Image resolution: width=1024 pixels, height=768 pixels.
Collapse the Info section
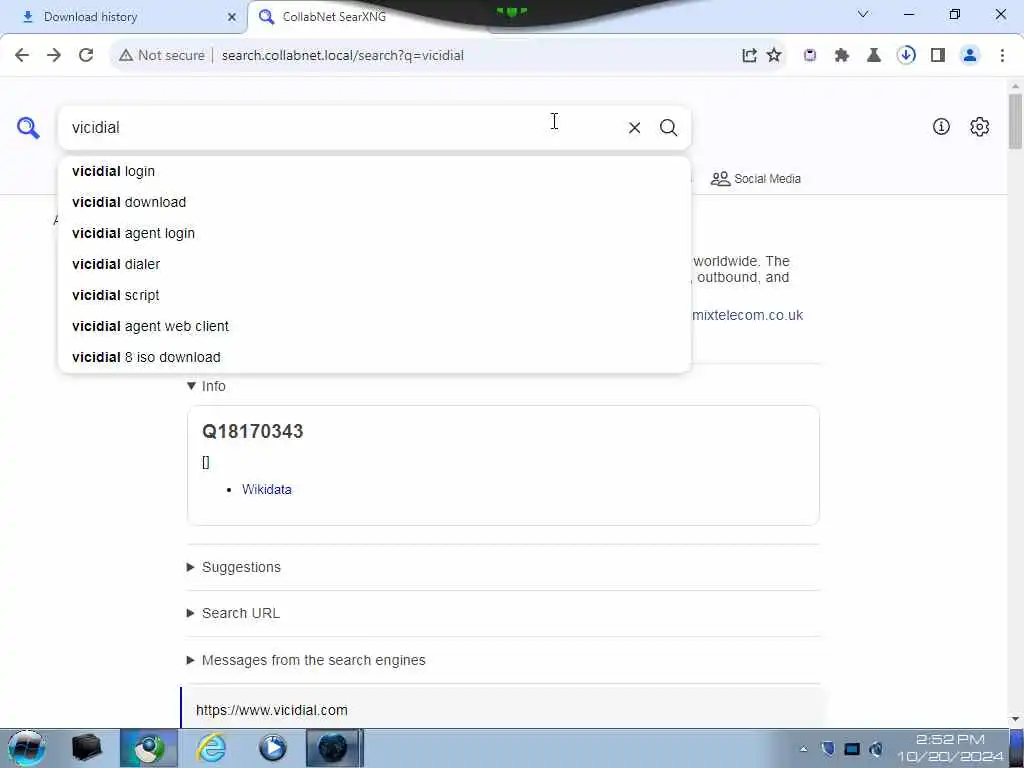206,386
